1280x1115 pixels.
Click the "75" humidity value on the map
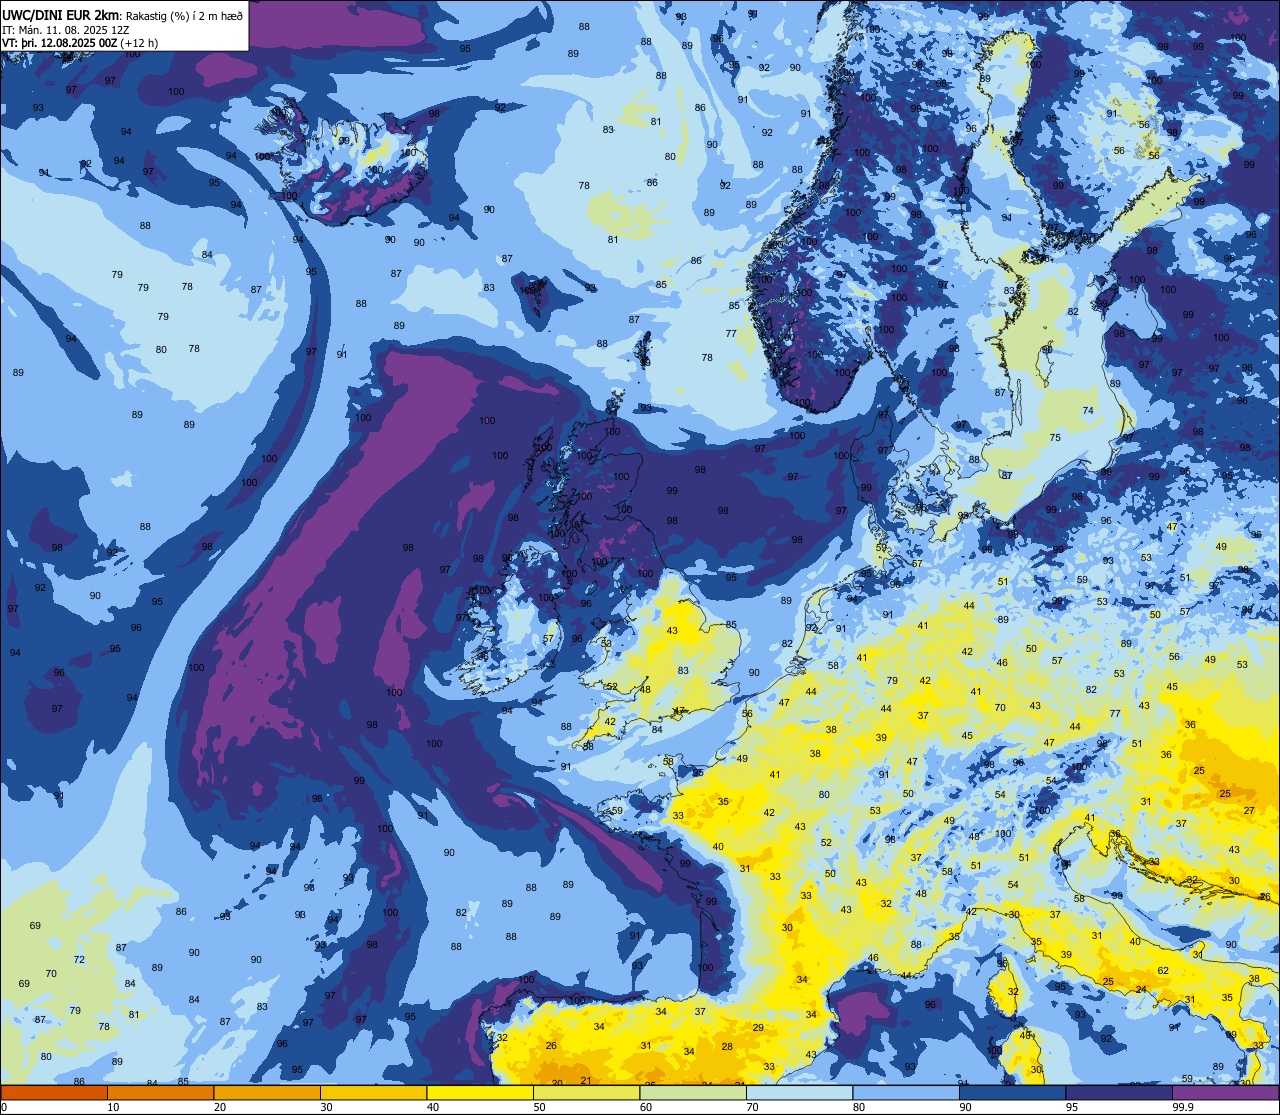pyautogui.click(x=1054, y=438)
